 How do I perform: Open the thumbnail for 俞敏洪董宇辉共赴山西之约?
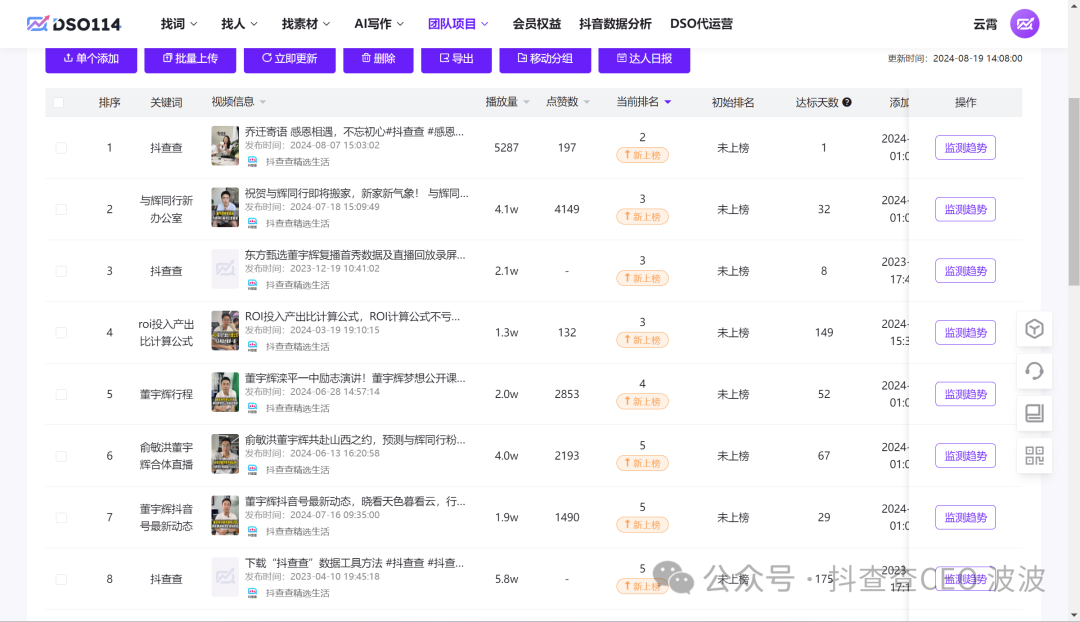[x=225, y=453]
